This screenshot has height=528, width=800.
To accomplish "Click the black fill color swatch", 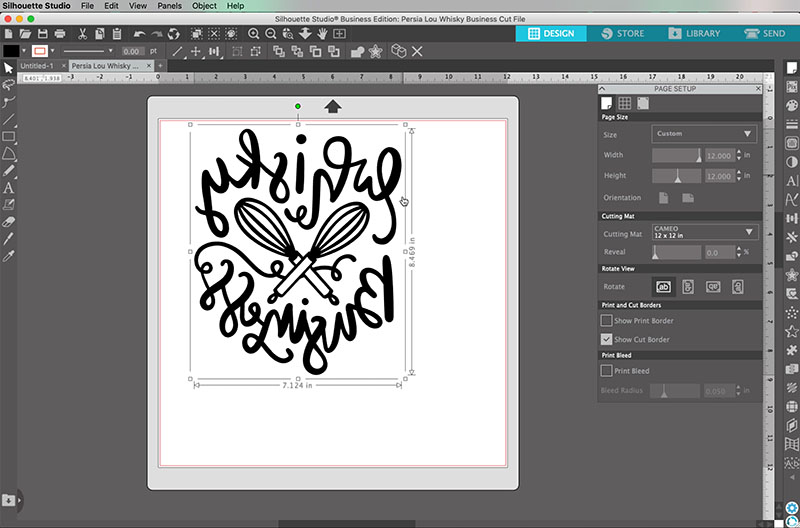I will [x=11, y=51].
